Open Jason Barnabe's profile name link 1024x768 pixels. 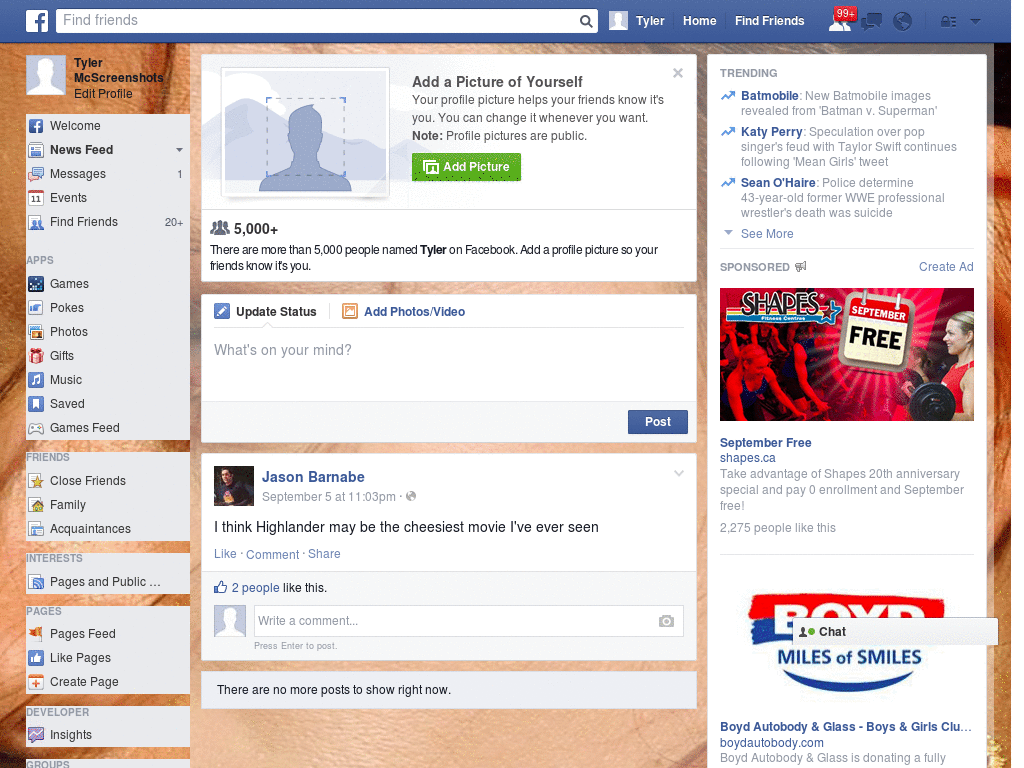coord(313,477)
